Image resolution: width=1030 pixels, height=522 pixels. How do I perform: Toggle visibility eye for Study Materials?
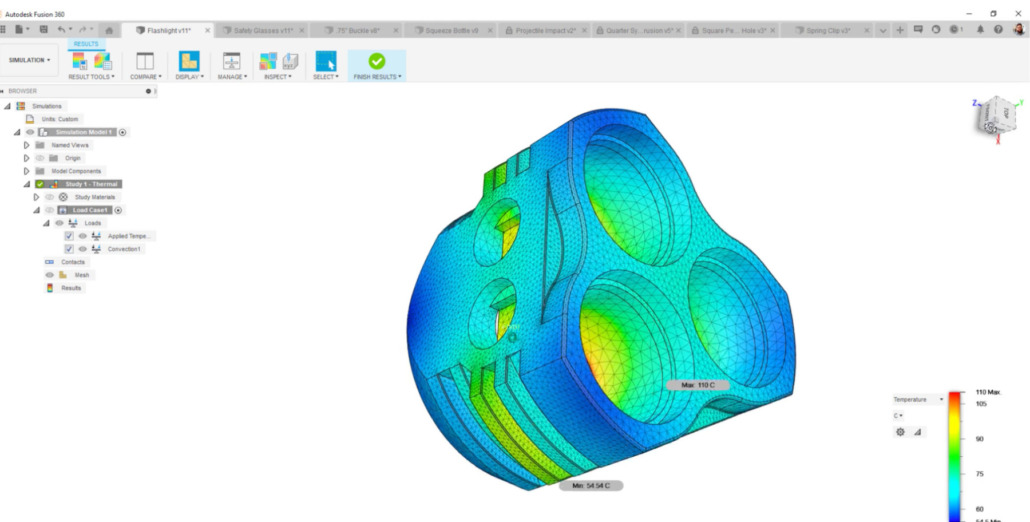49,197
